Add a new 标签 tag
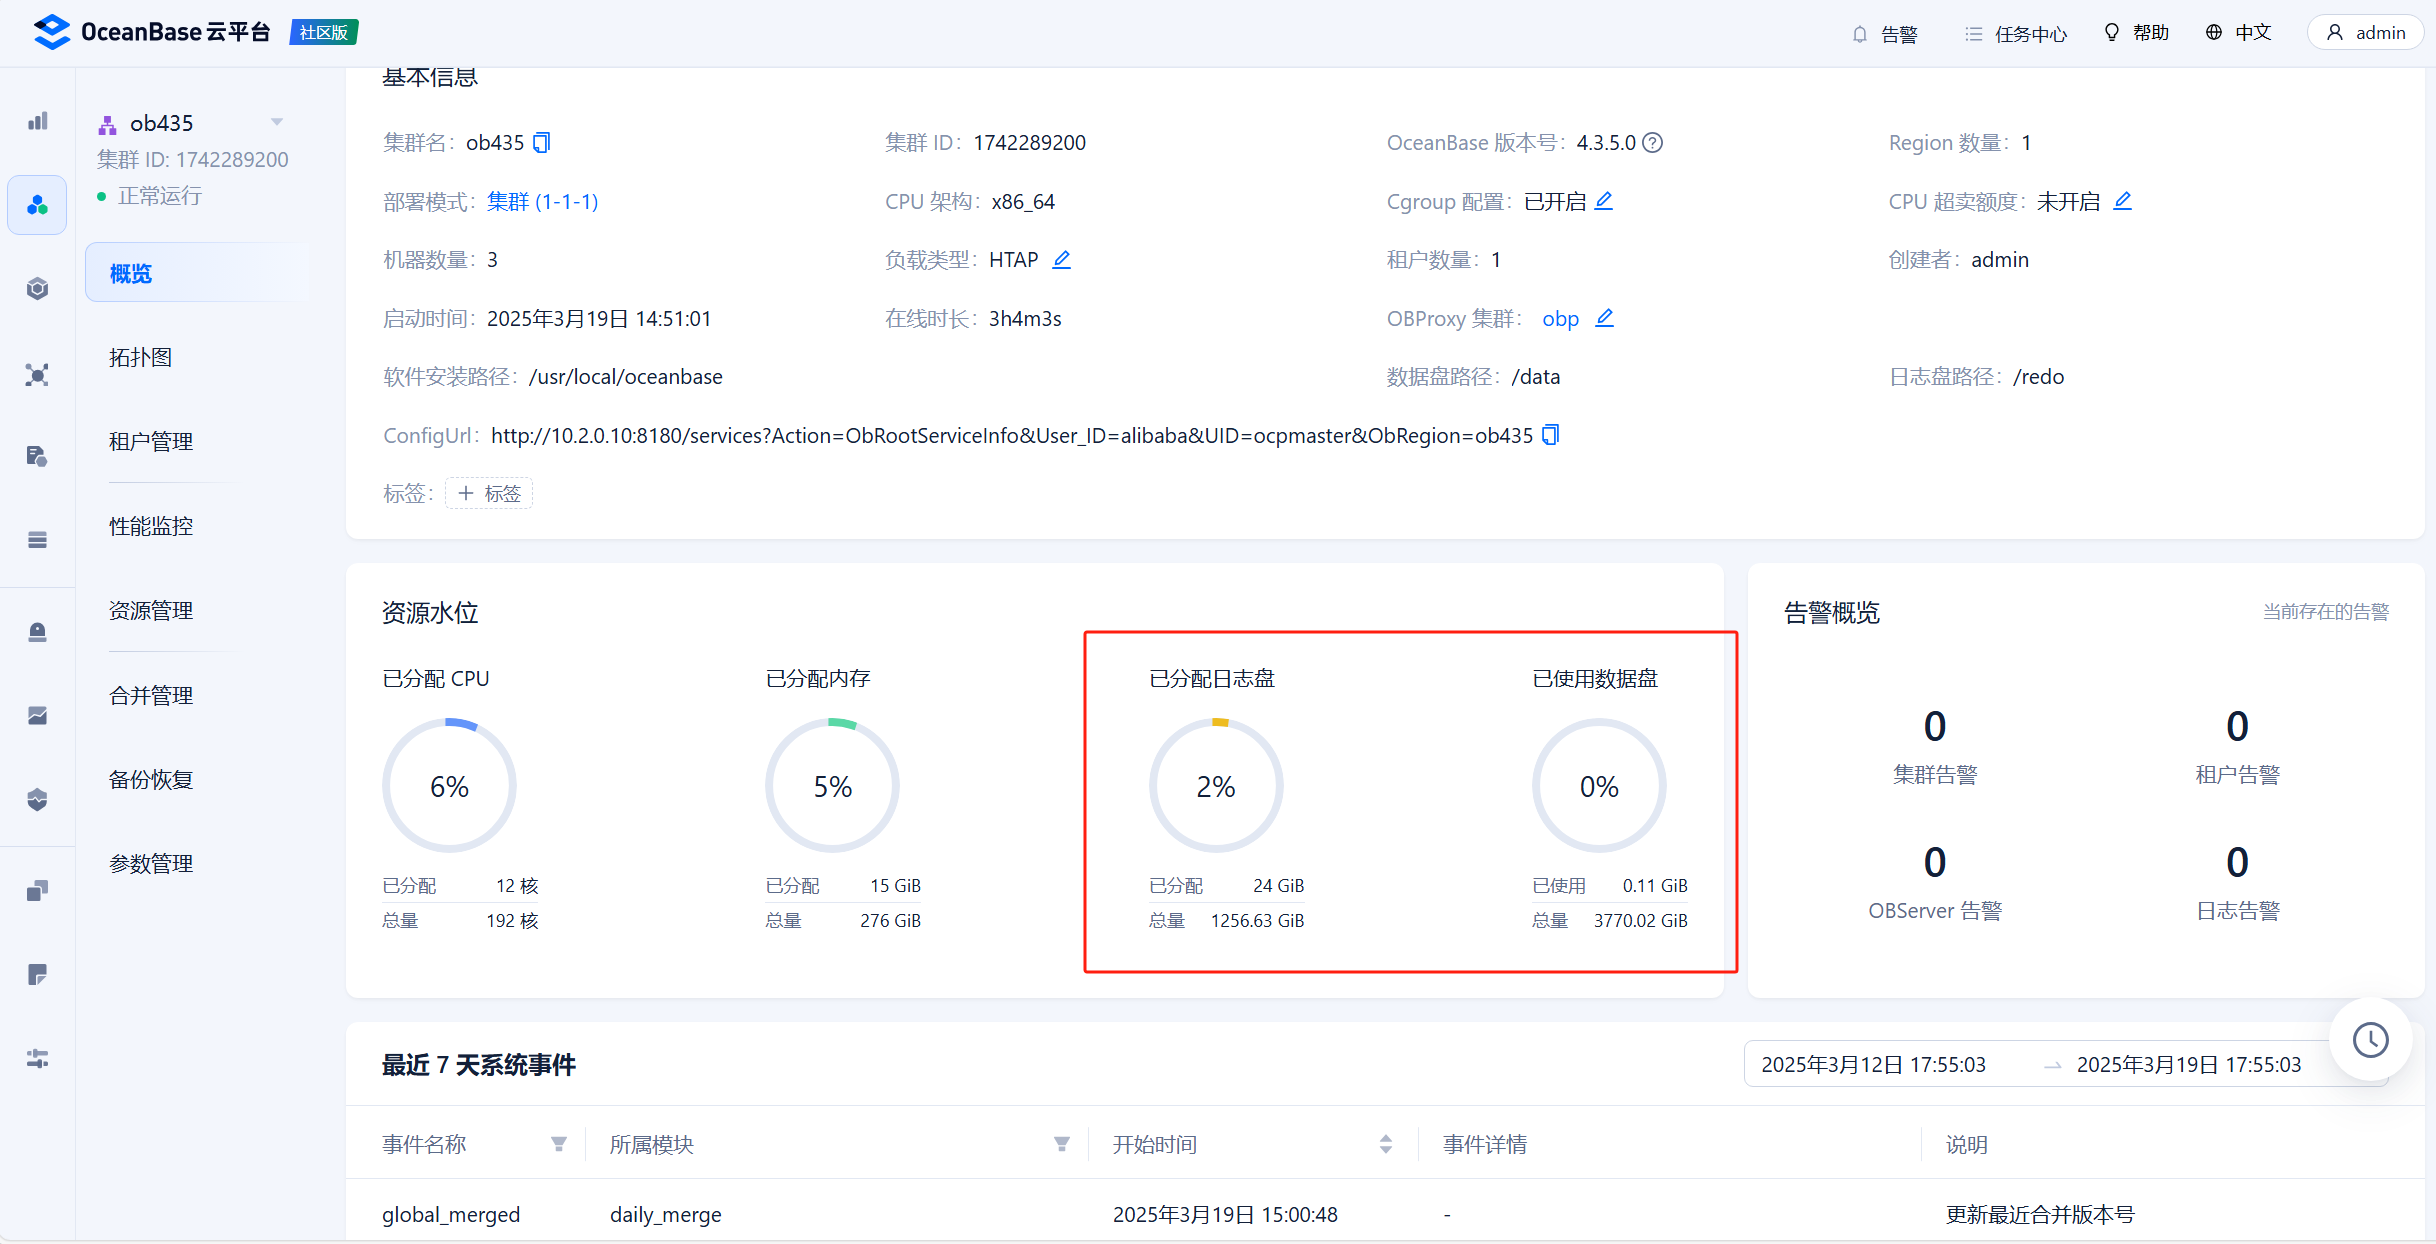2436x1244 pixels. coord(489,493)
